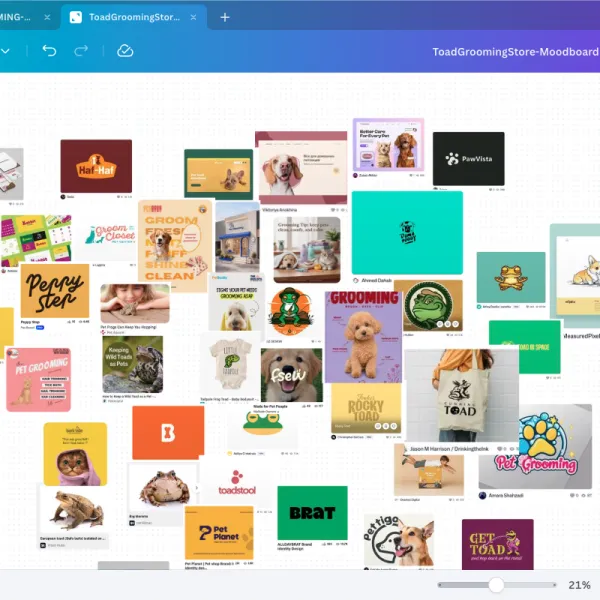The height and width of the screenshot is (600, 600).
Task: Select the Haf-Haf logo image
Action: (x=96, y=166)
